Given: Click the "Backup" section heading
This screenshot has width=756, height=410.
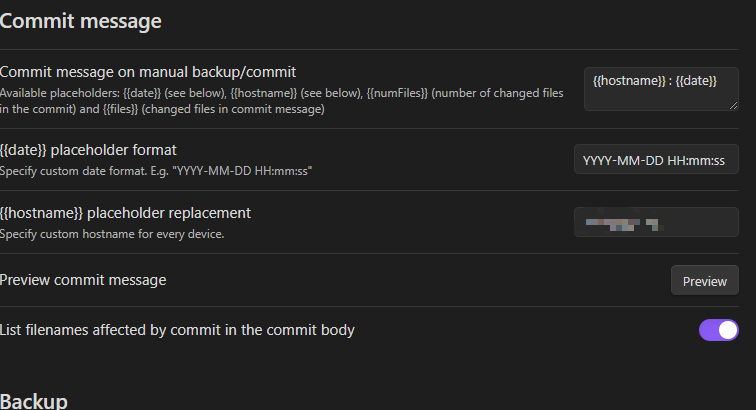Looking at the screenshot, I should (34, 401).
